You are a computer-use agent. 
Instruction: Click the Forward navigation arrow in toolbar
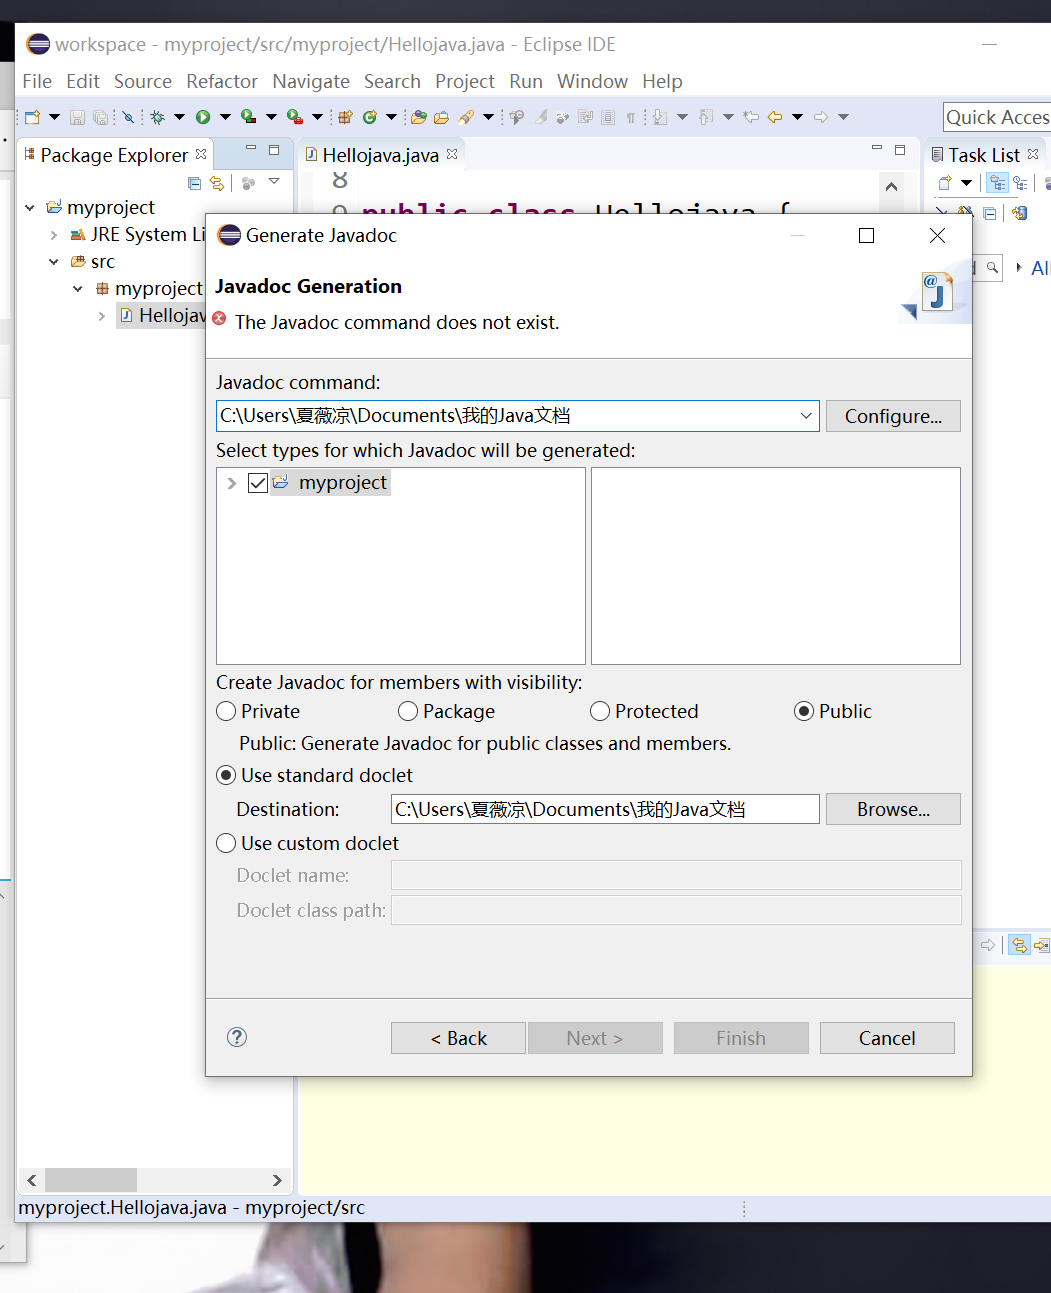point(821,117)
